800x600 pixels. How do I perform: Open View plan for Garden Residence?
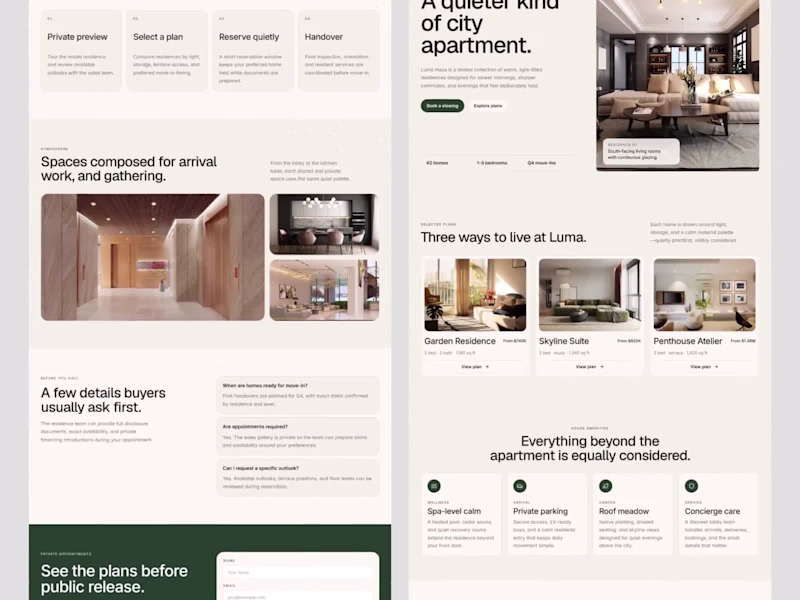(475, 367)
